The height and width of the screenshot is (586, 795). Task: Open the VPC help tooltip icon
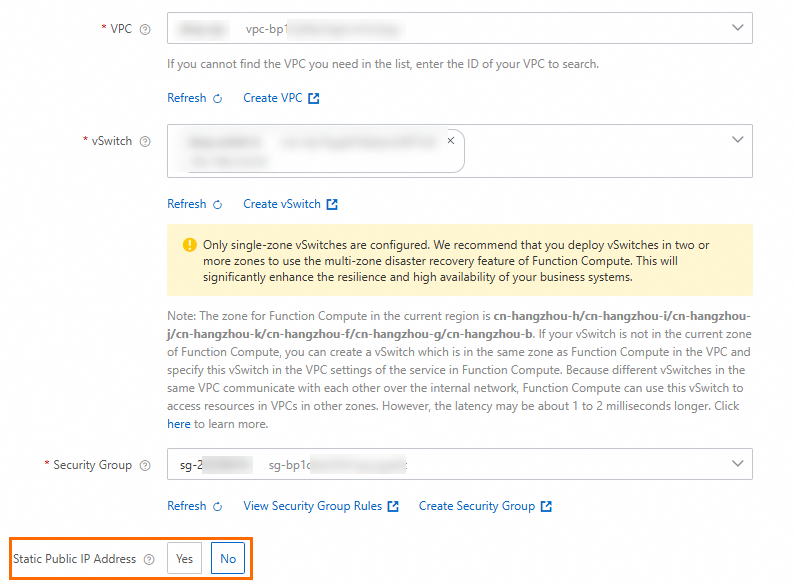(145, 29)
